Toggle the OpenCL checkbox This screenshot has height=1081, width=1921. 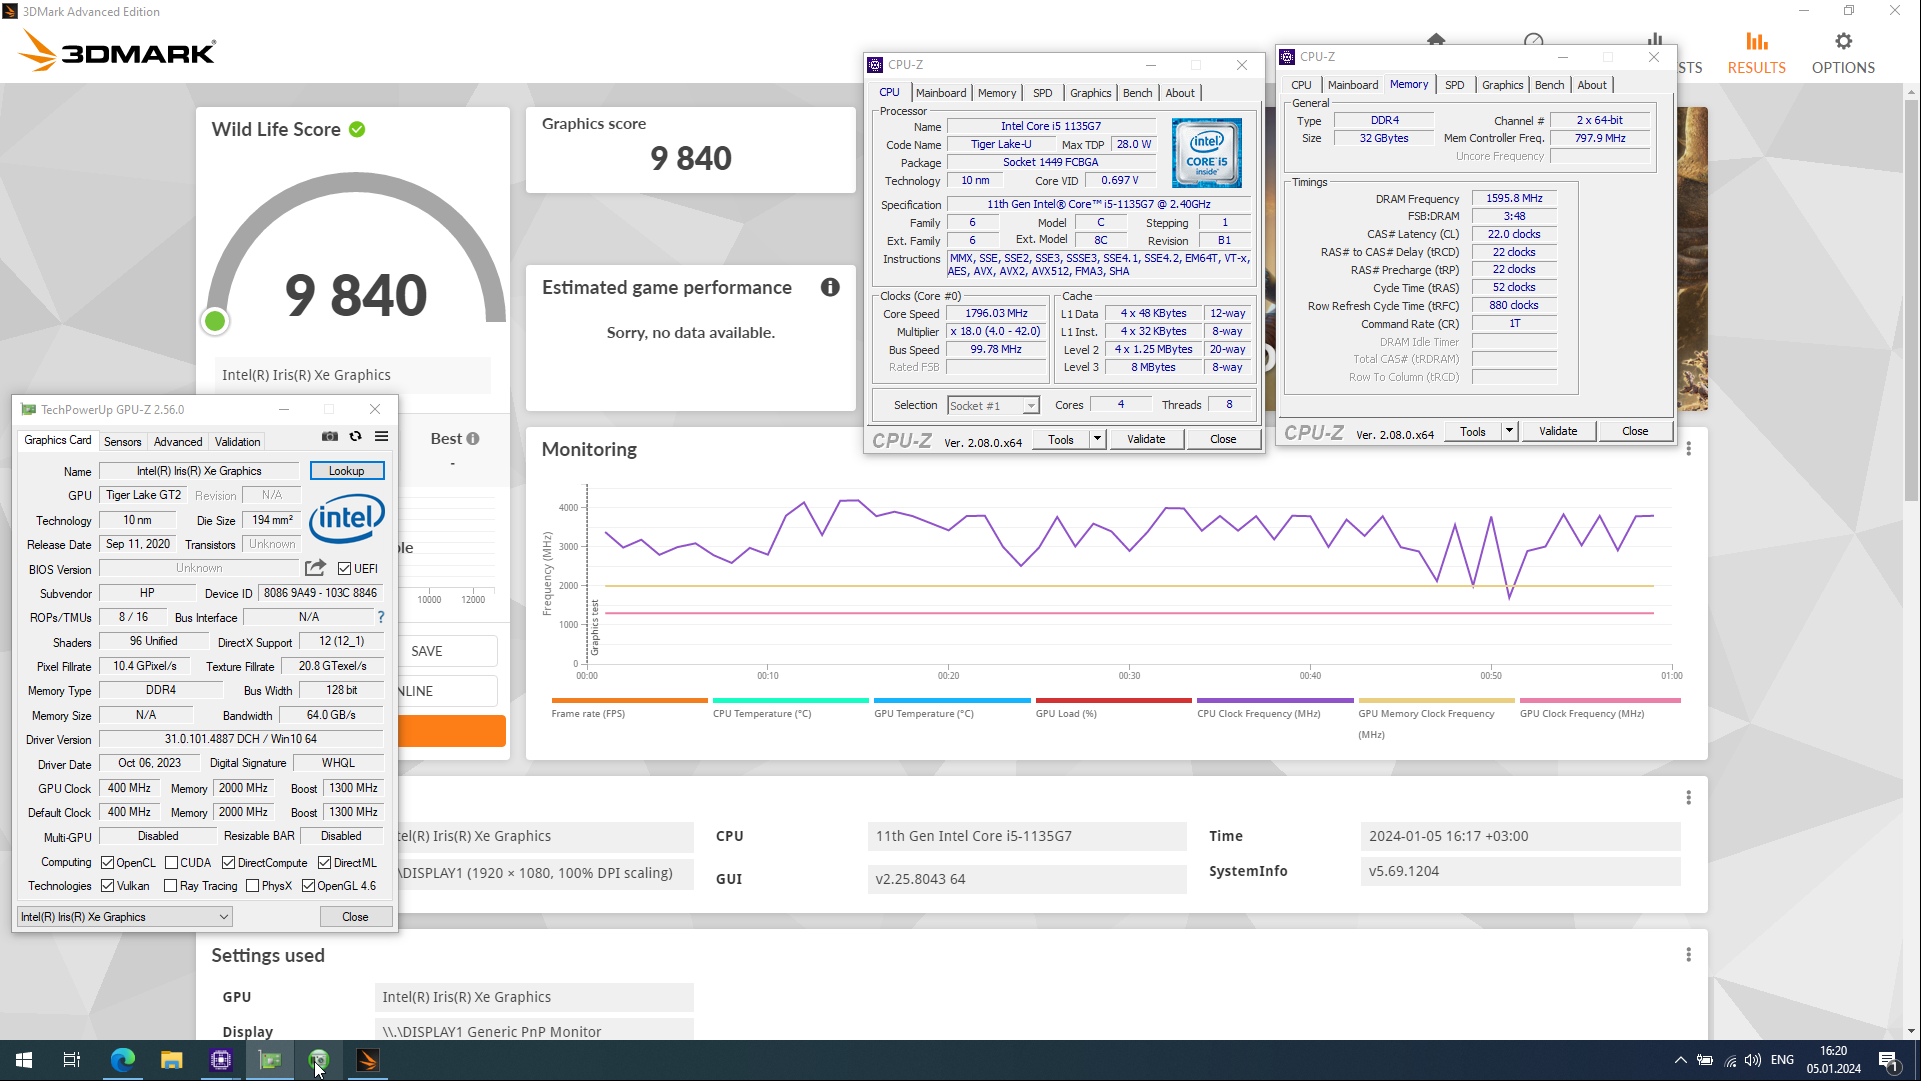tap(108, 863)
